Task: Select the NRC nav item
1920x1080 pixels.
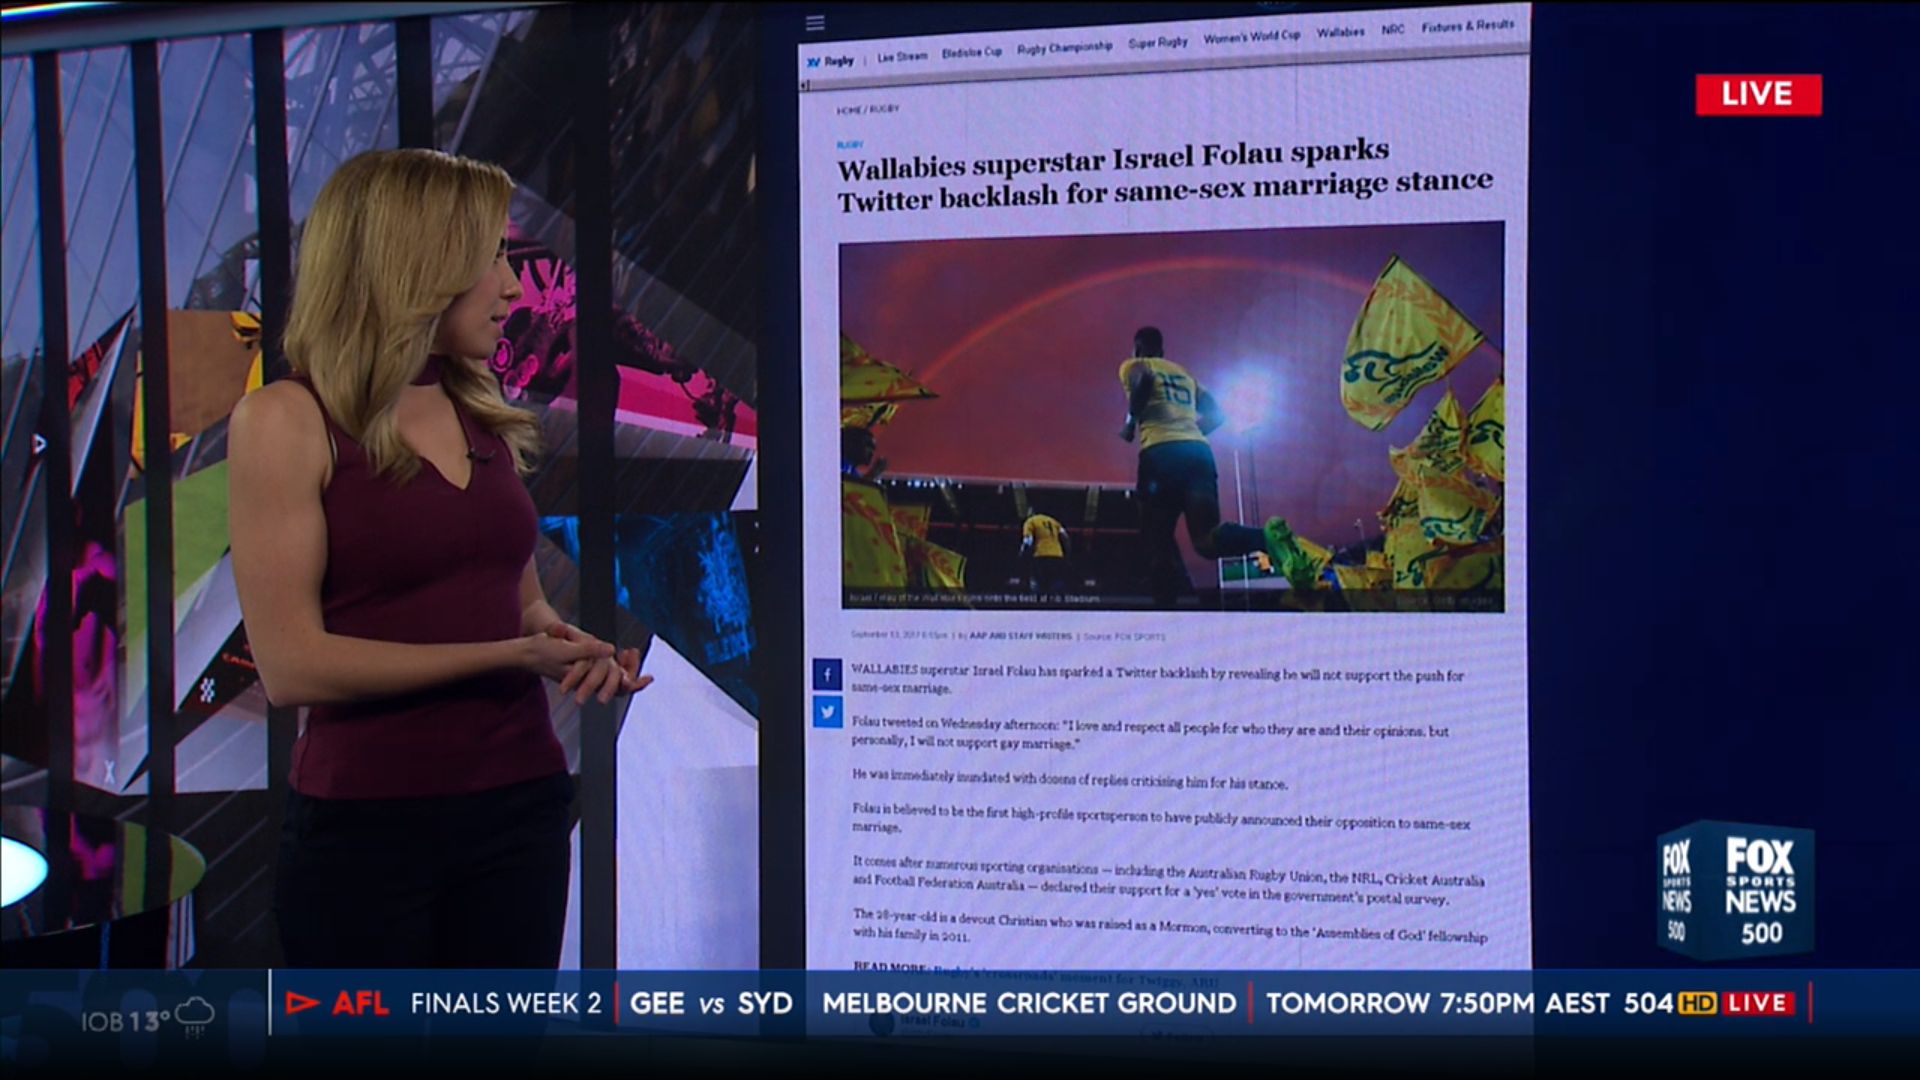Action: (x=1392, y=30)
